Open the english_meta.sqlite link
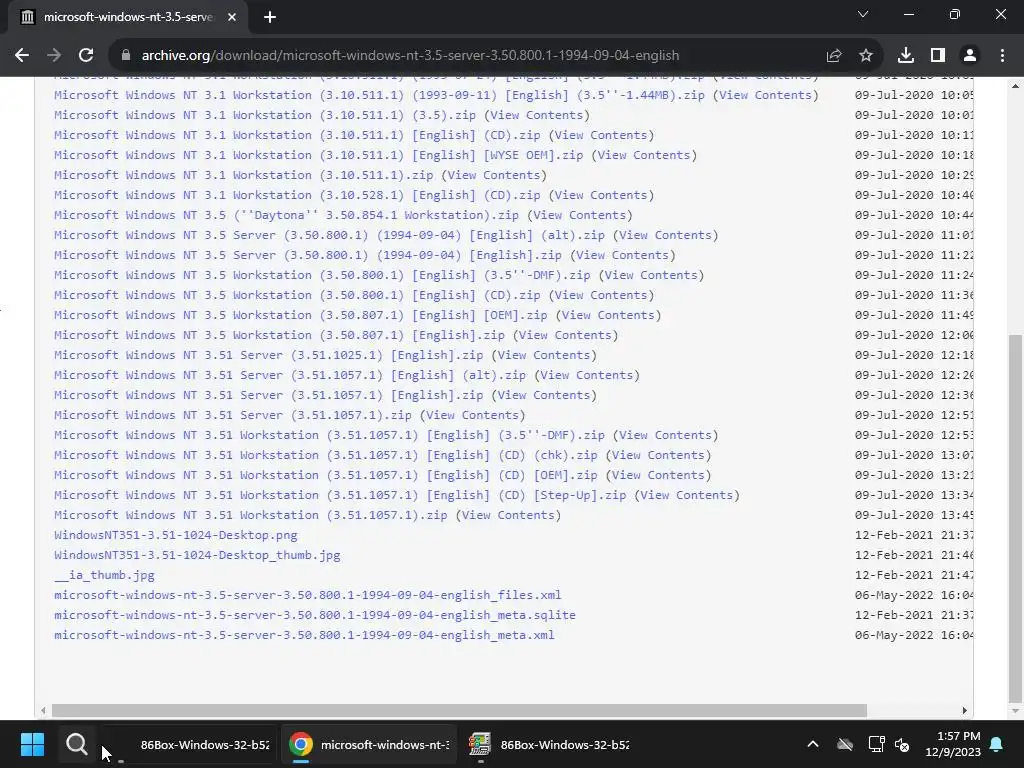The image size is (1024, 768). coord(315,615)
